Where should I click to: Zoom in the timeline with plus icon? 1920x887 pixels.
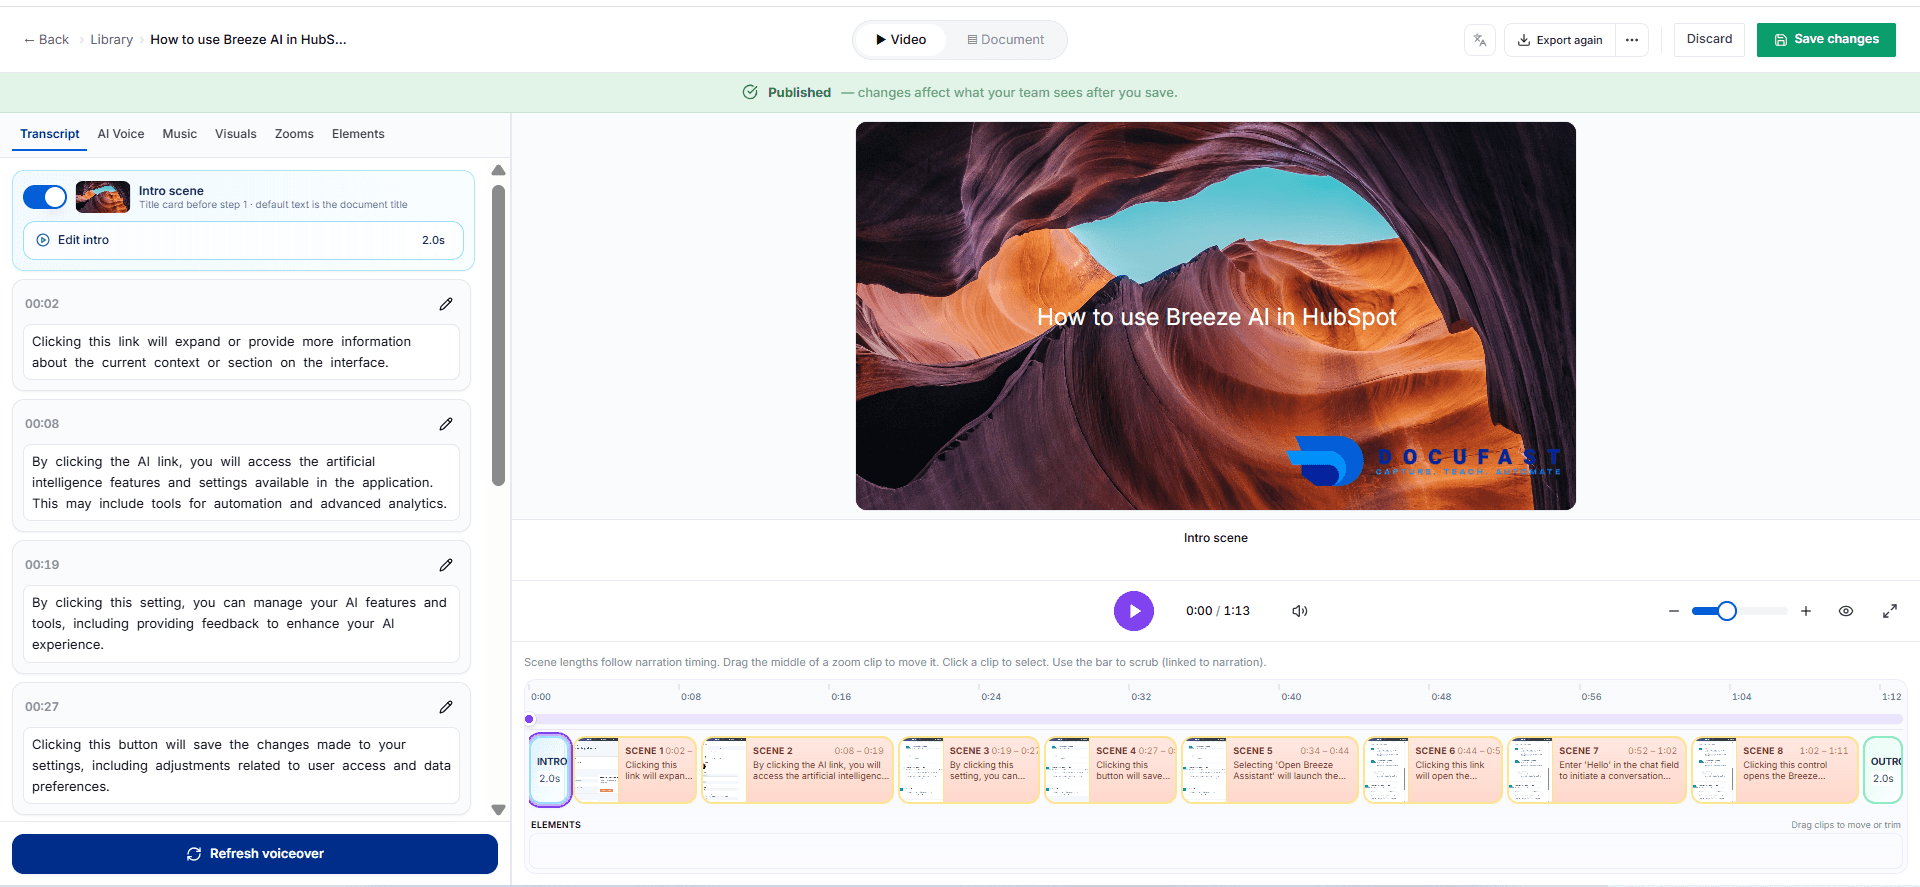(1806, 611)
